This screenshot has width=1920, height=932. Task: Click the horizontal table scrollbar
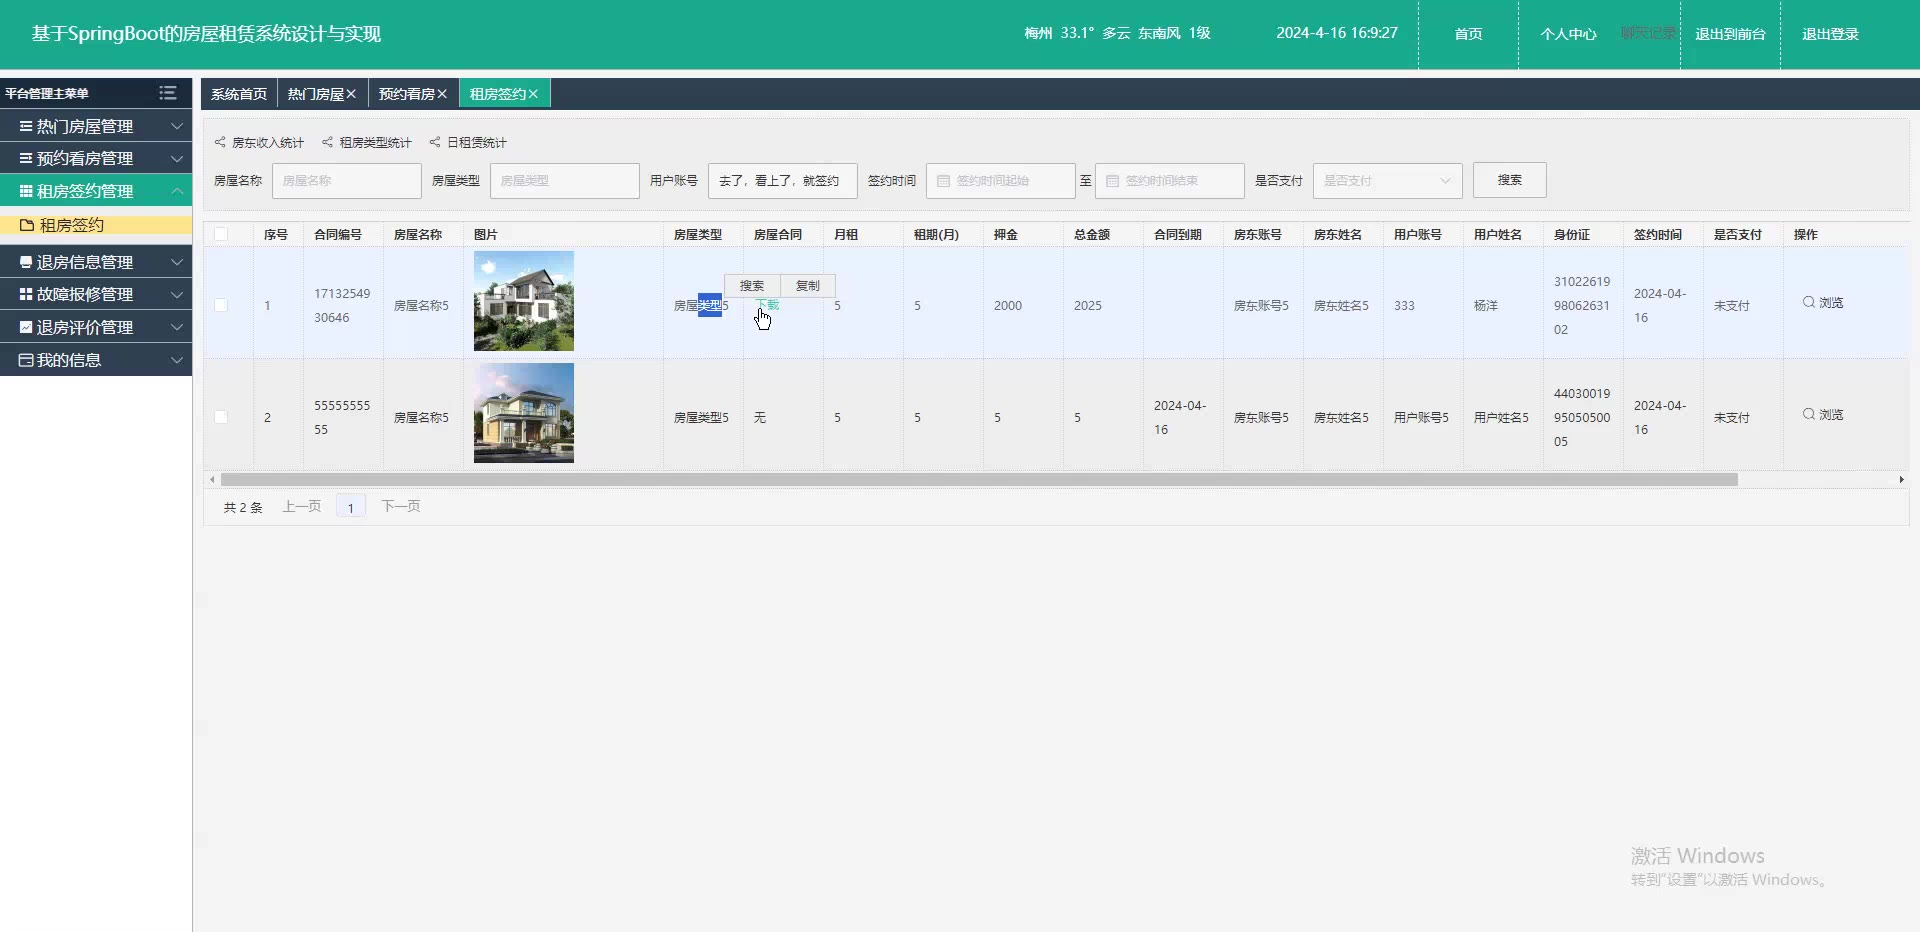(x=979, y=480)
